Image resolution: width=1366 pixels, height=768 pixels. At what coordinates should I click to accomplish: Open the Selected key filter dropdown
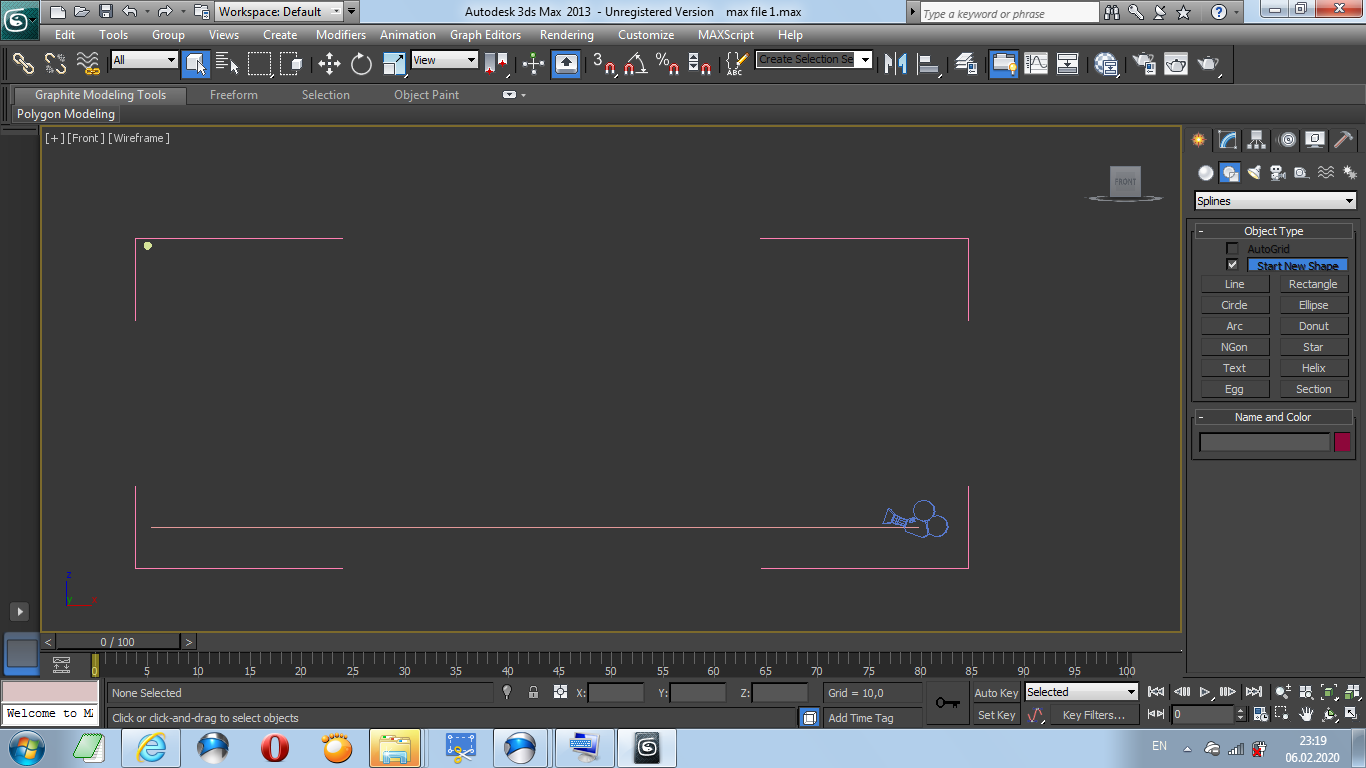(1082, 692)
